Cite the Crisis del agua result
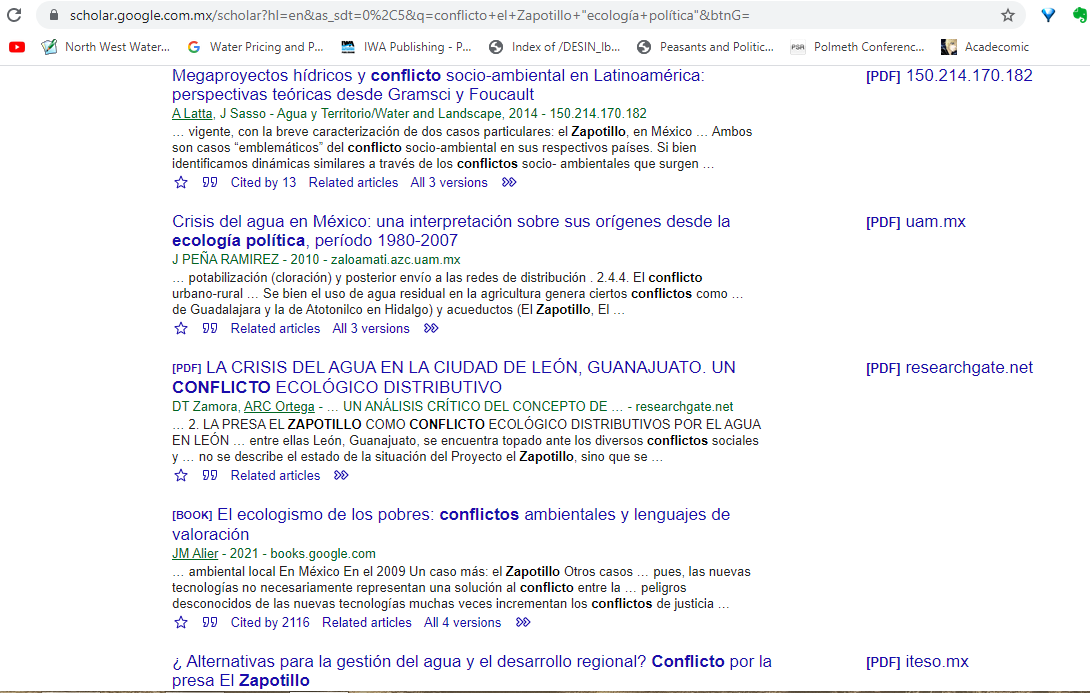Image resolution: width=1090 pixels, height=693 pixels. click(210, 329)
